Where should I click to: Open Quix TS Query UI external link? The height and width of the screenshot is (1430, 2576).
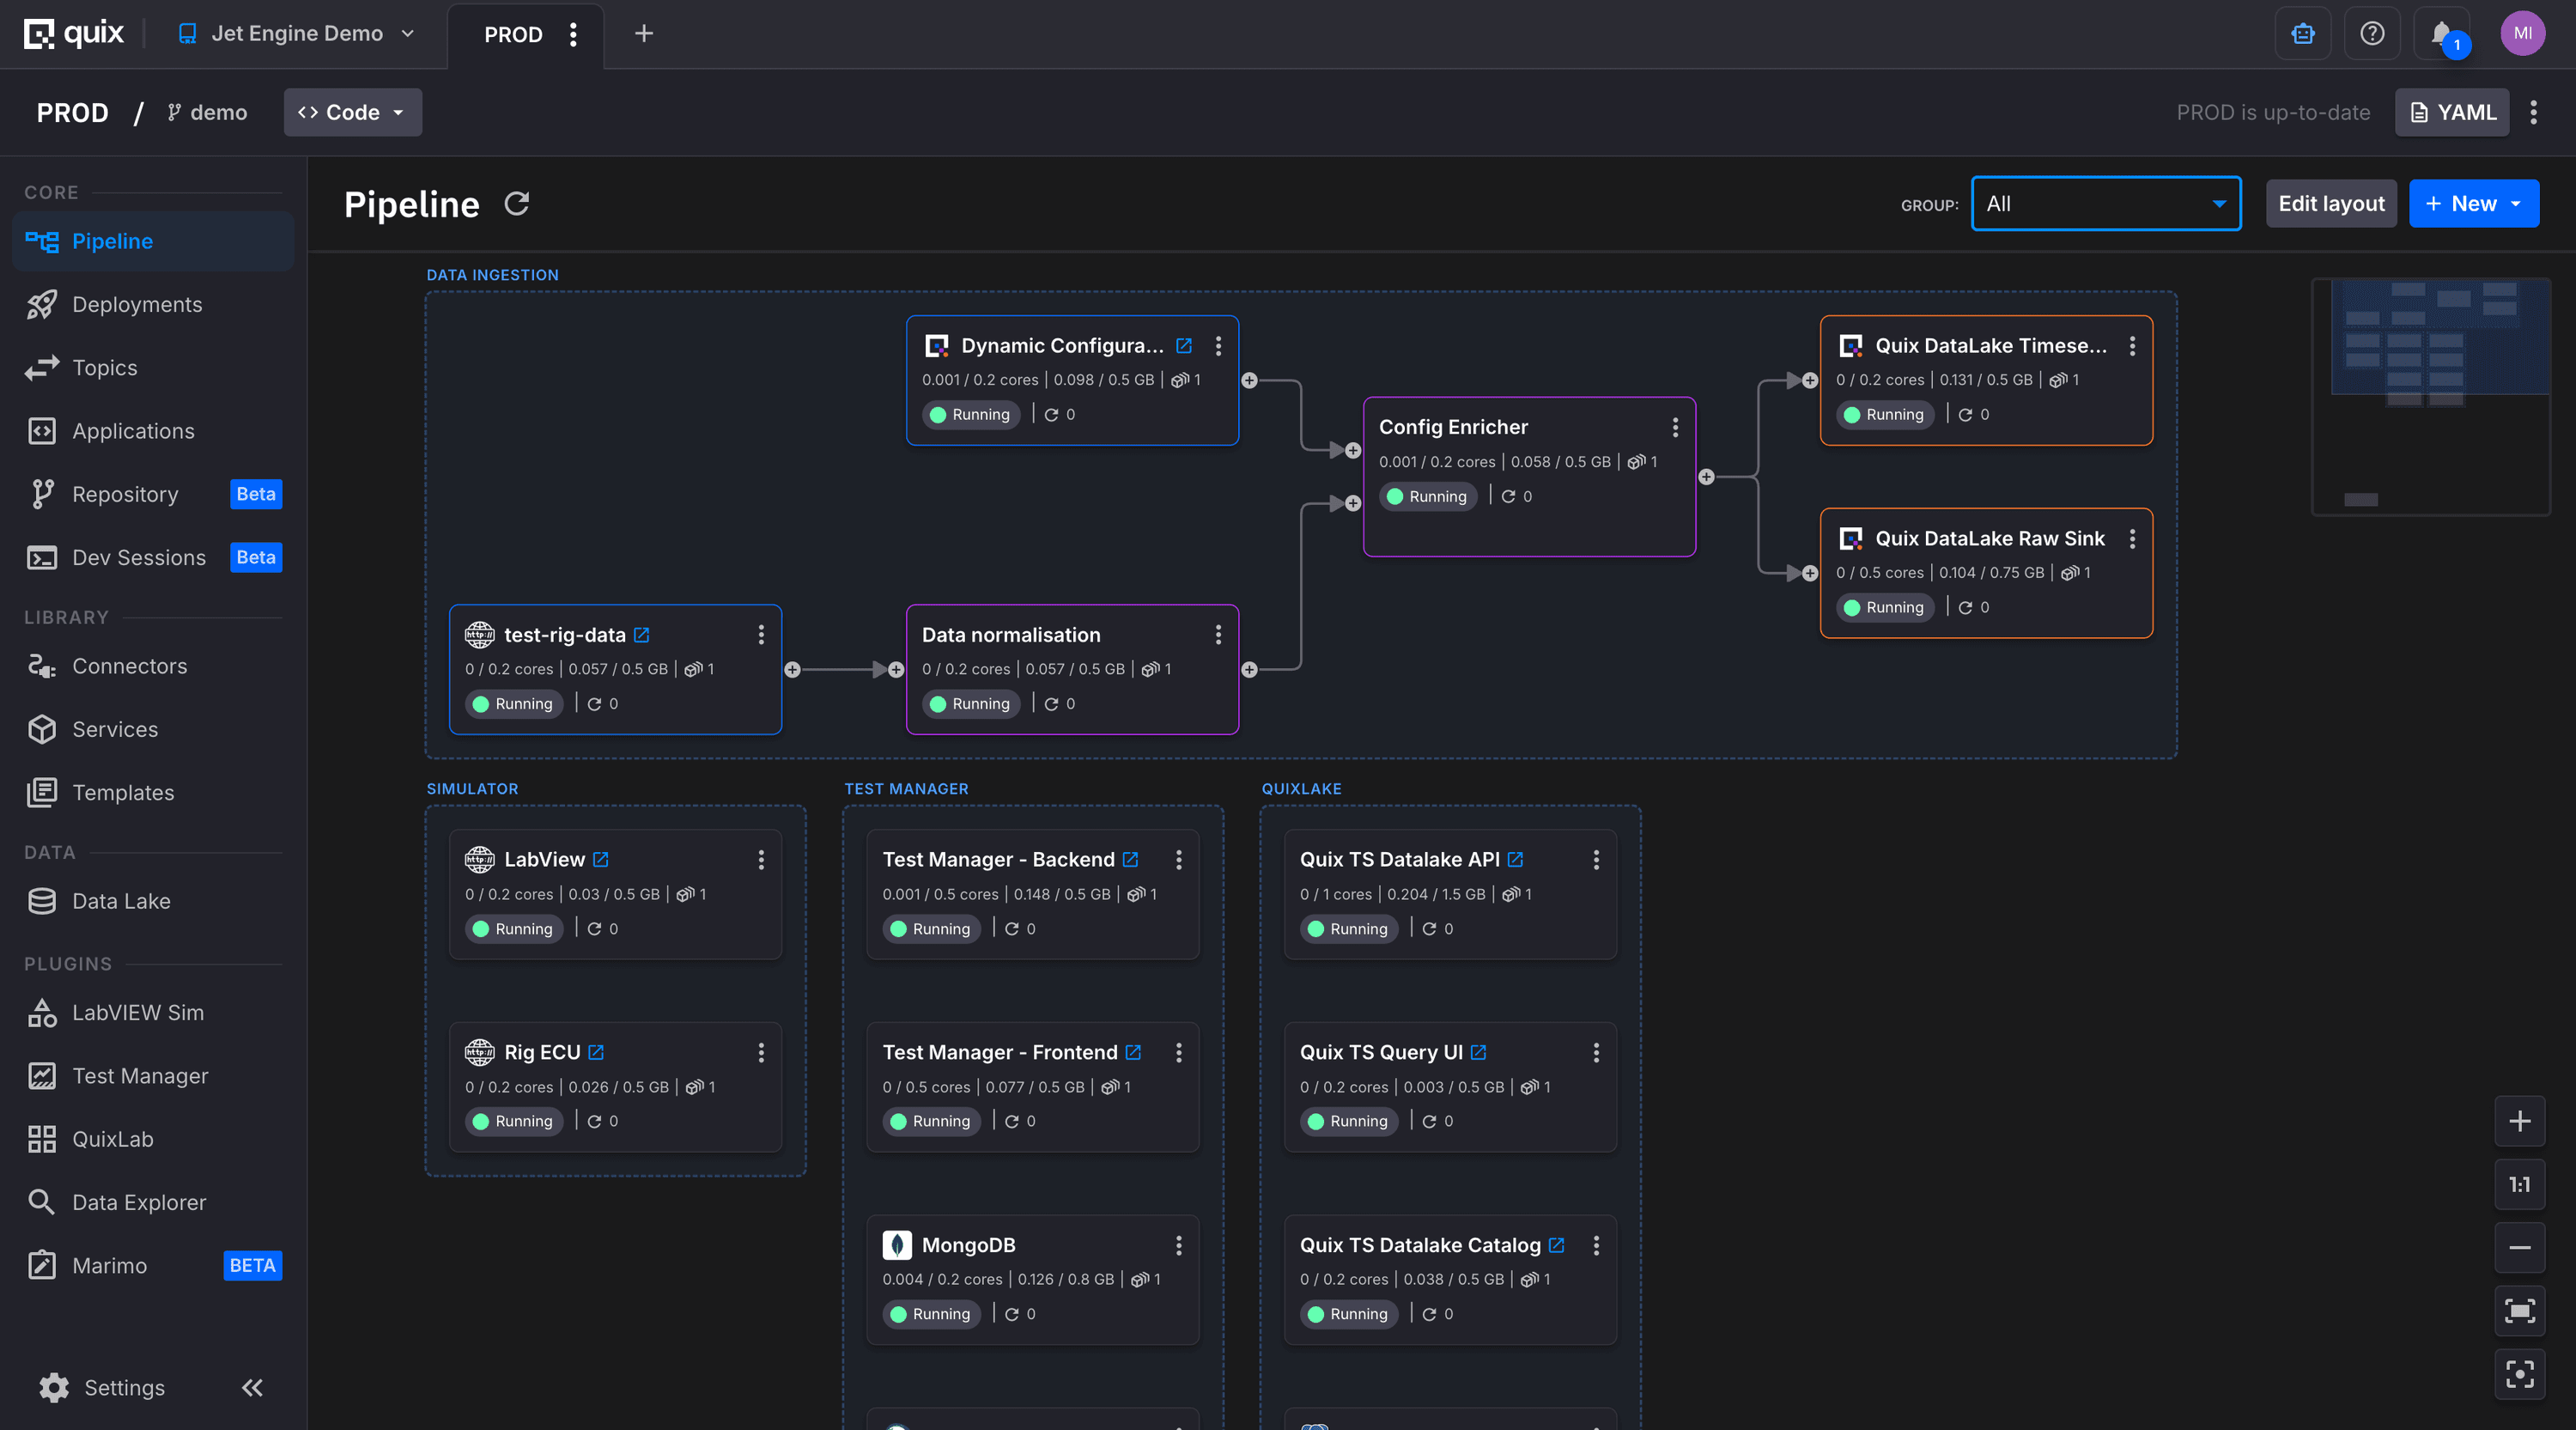(x=1479, y=1053)
